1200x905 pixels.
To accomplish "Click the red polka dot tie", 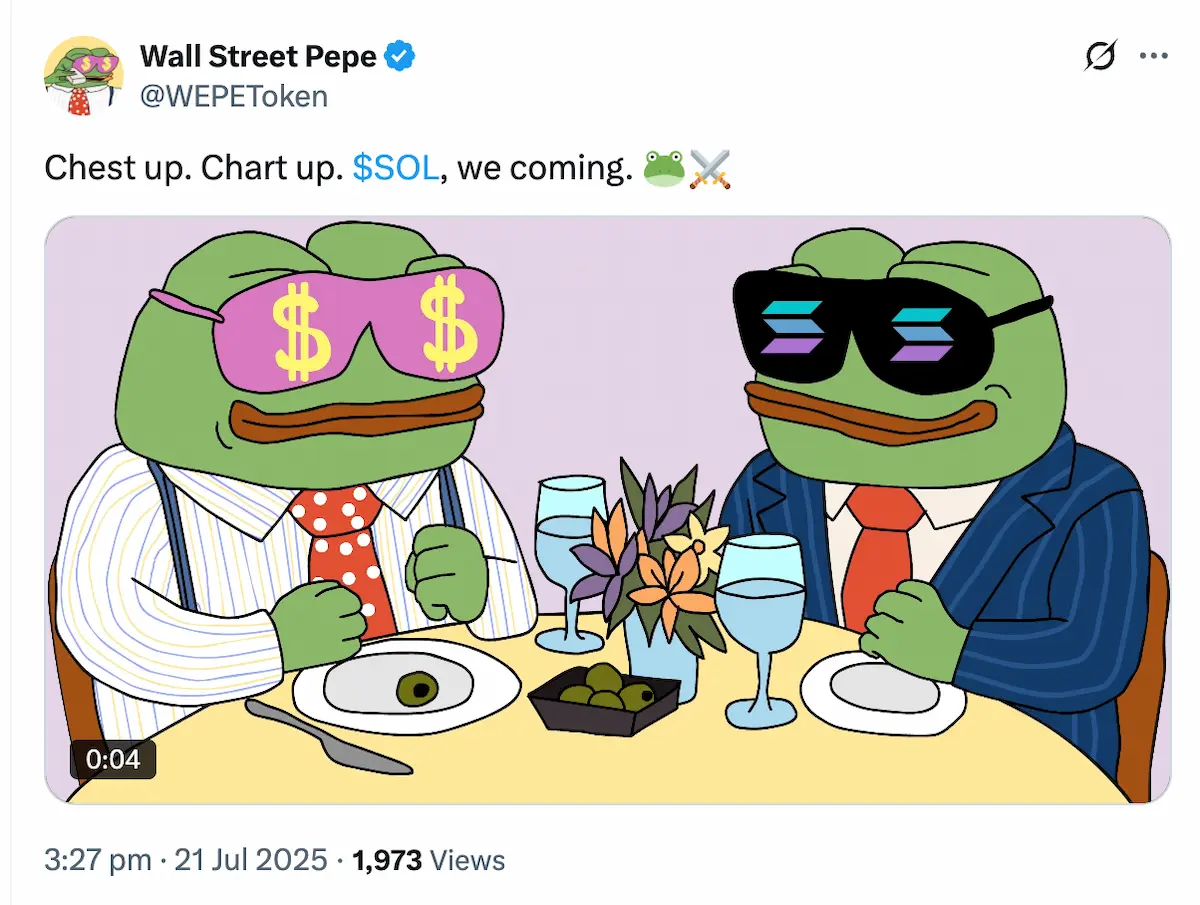I will coord(345,550).
